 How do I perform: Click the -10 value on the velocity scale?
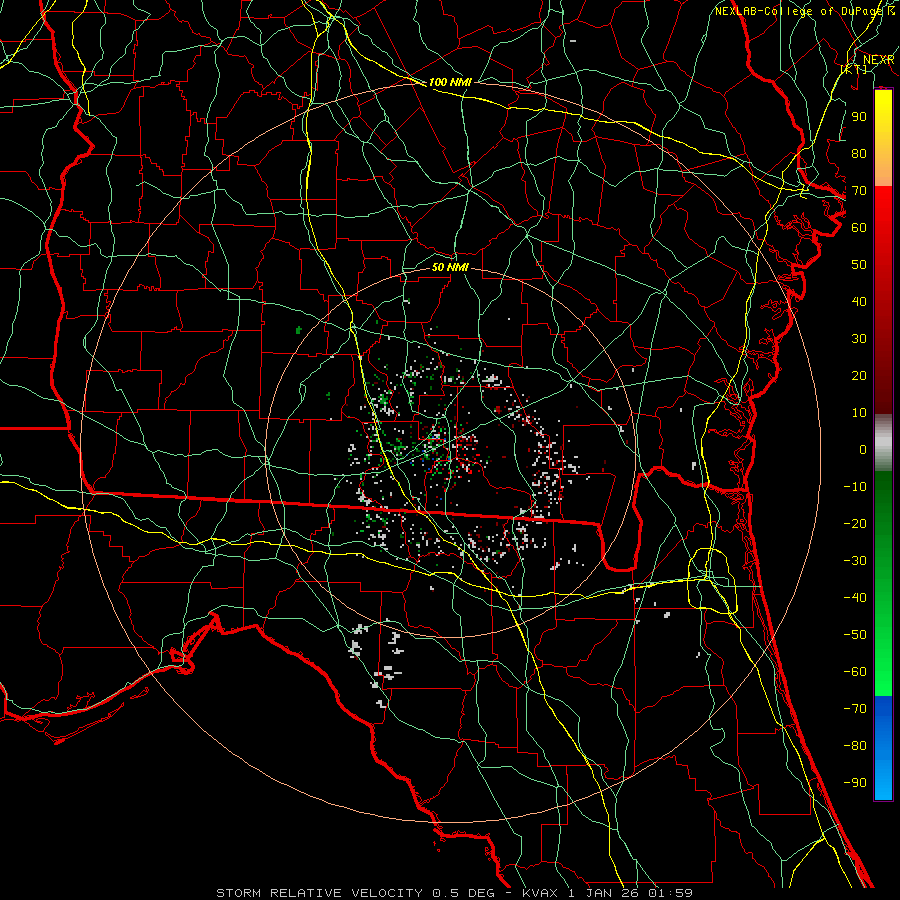pyautogui.click(x=855, y=487)
